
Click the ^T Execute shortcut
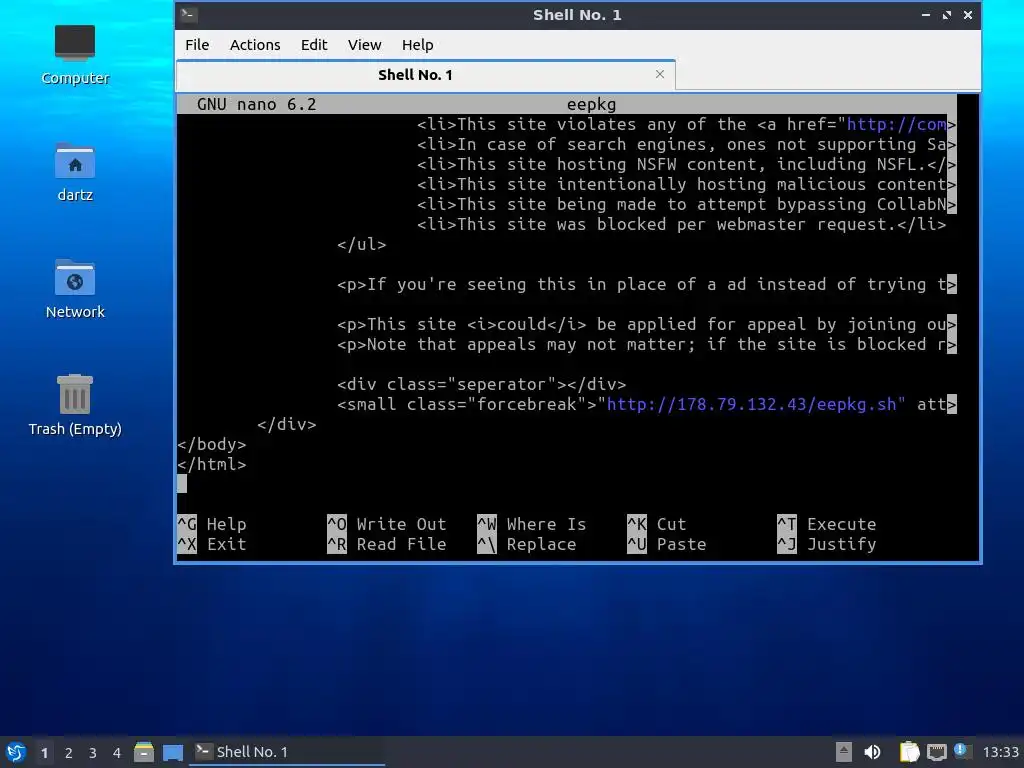(827, 524)
